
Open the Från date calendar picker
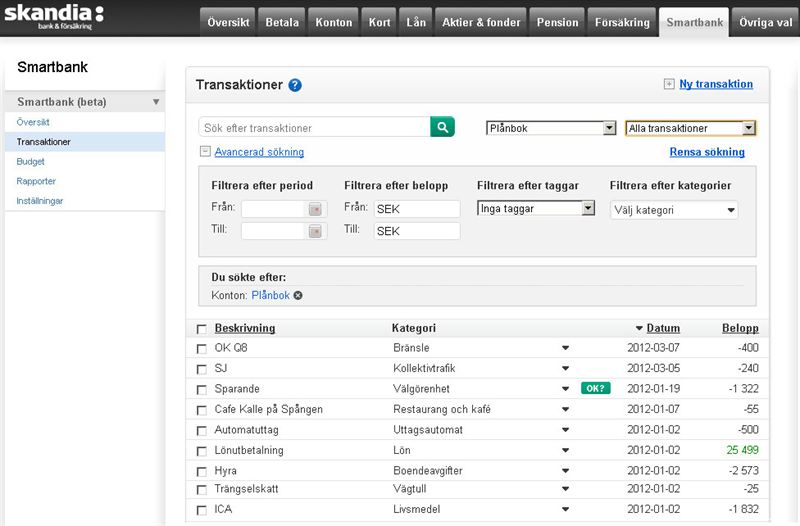(x=316, y=209)
